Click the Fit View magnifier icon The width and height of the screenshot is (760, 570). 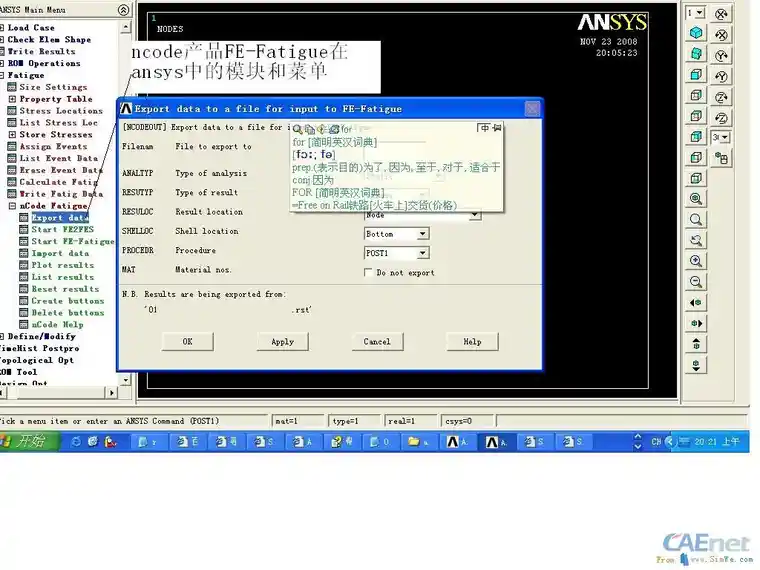pos(696,199)
